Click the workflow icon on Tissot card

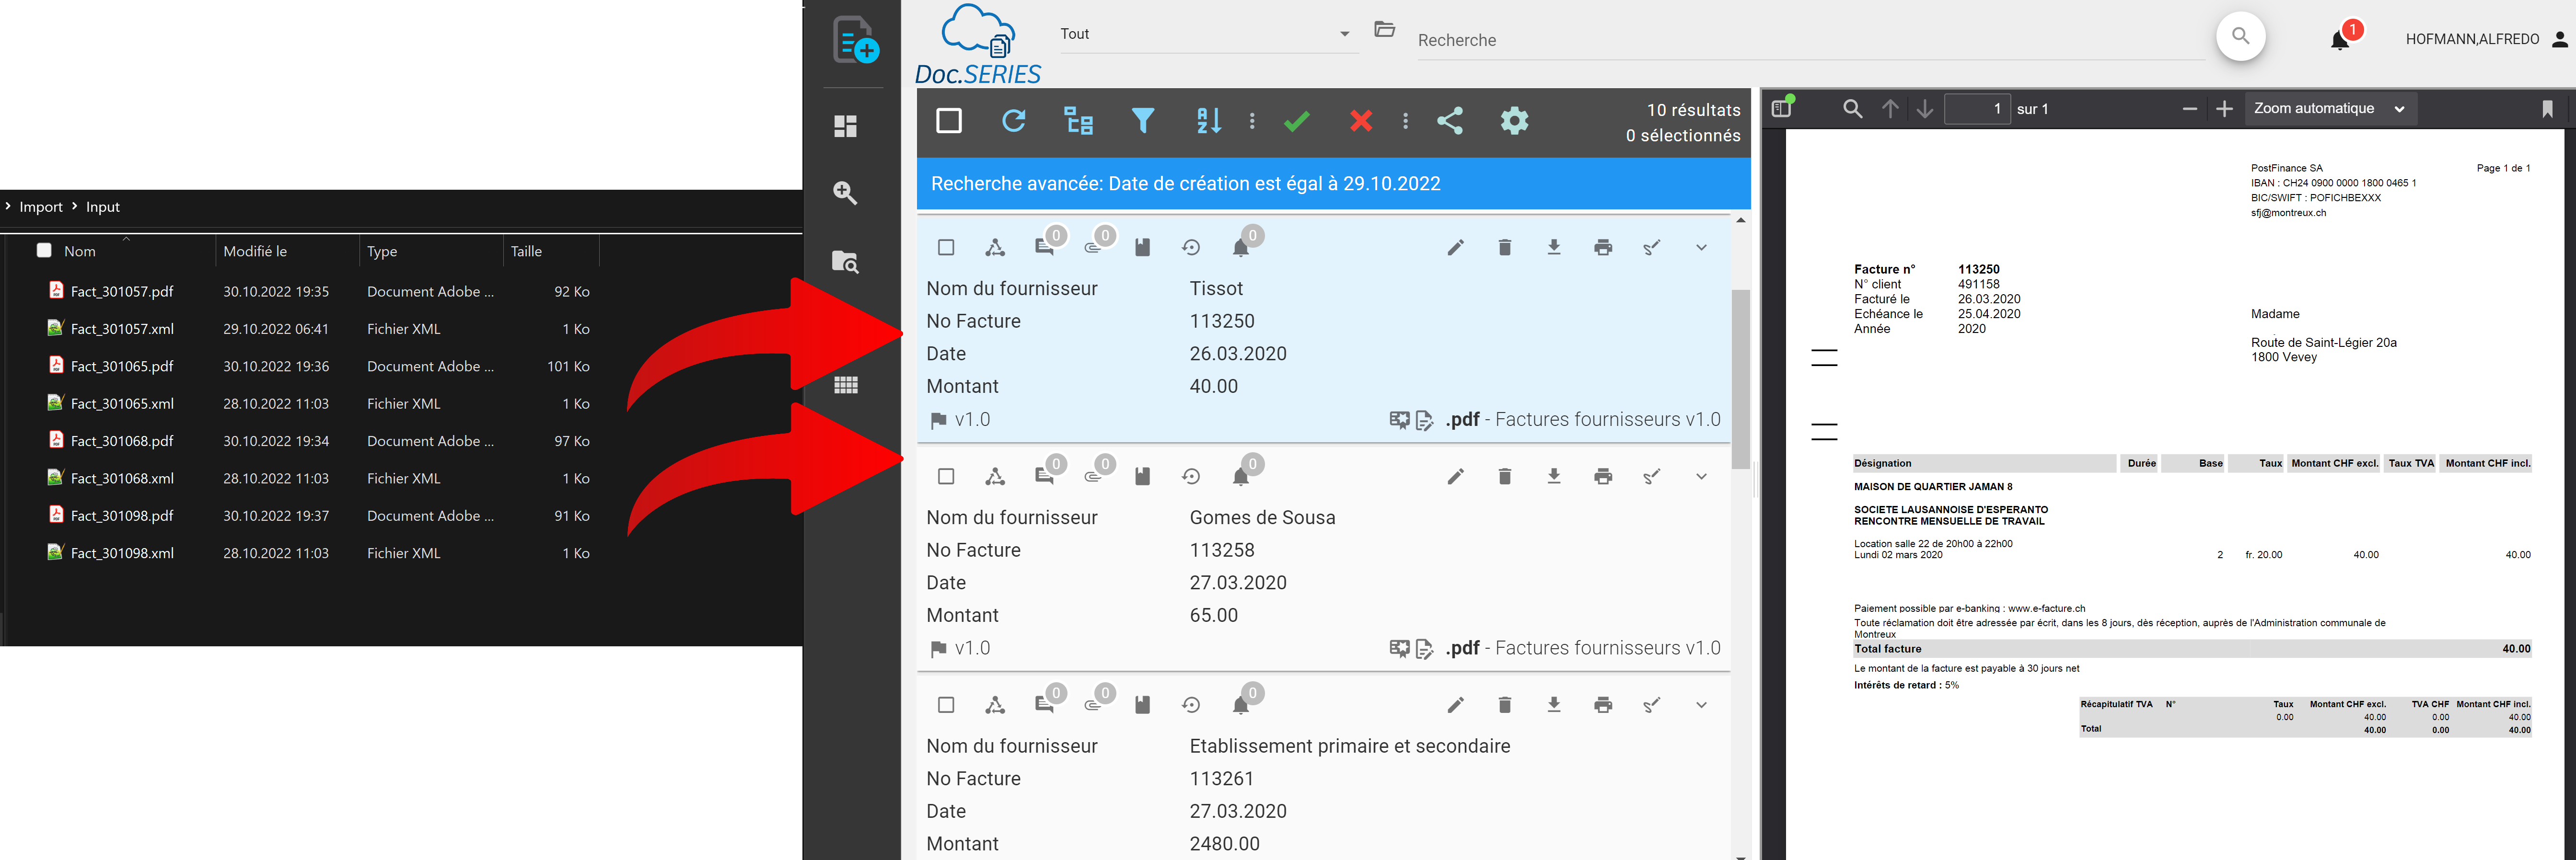pyautogui.click(x=995, y=247)
